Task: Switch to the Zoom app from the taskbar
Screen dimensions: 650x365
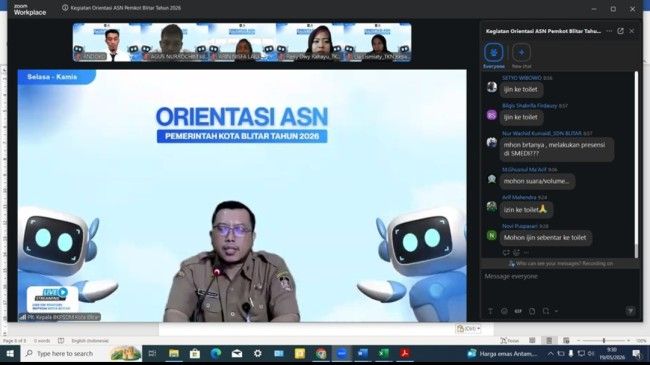Action: [x=342, y=354]
